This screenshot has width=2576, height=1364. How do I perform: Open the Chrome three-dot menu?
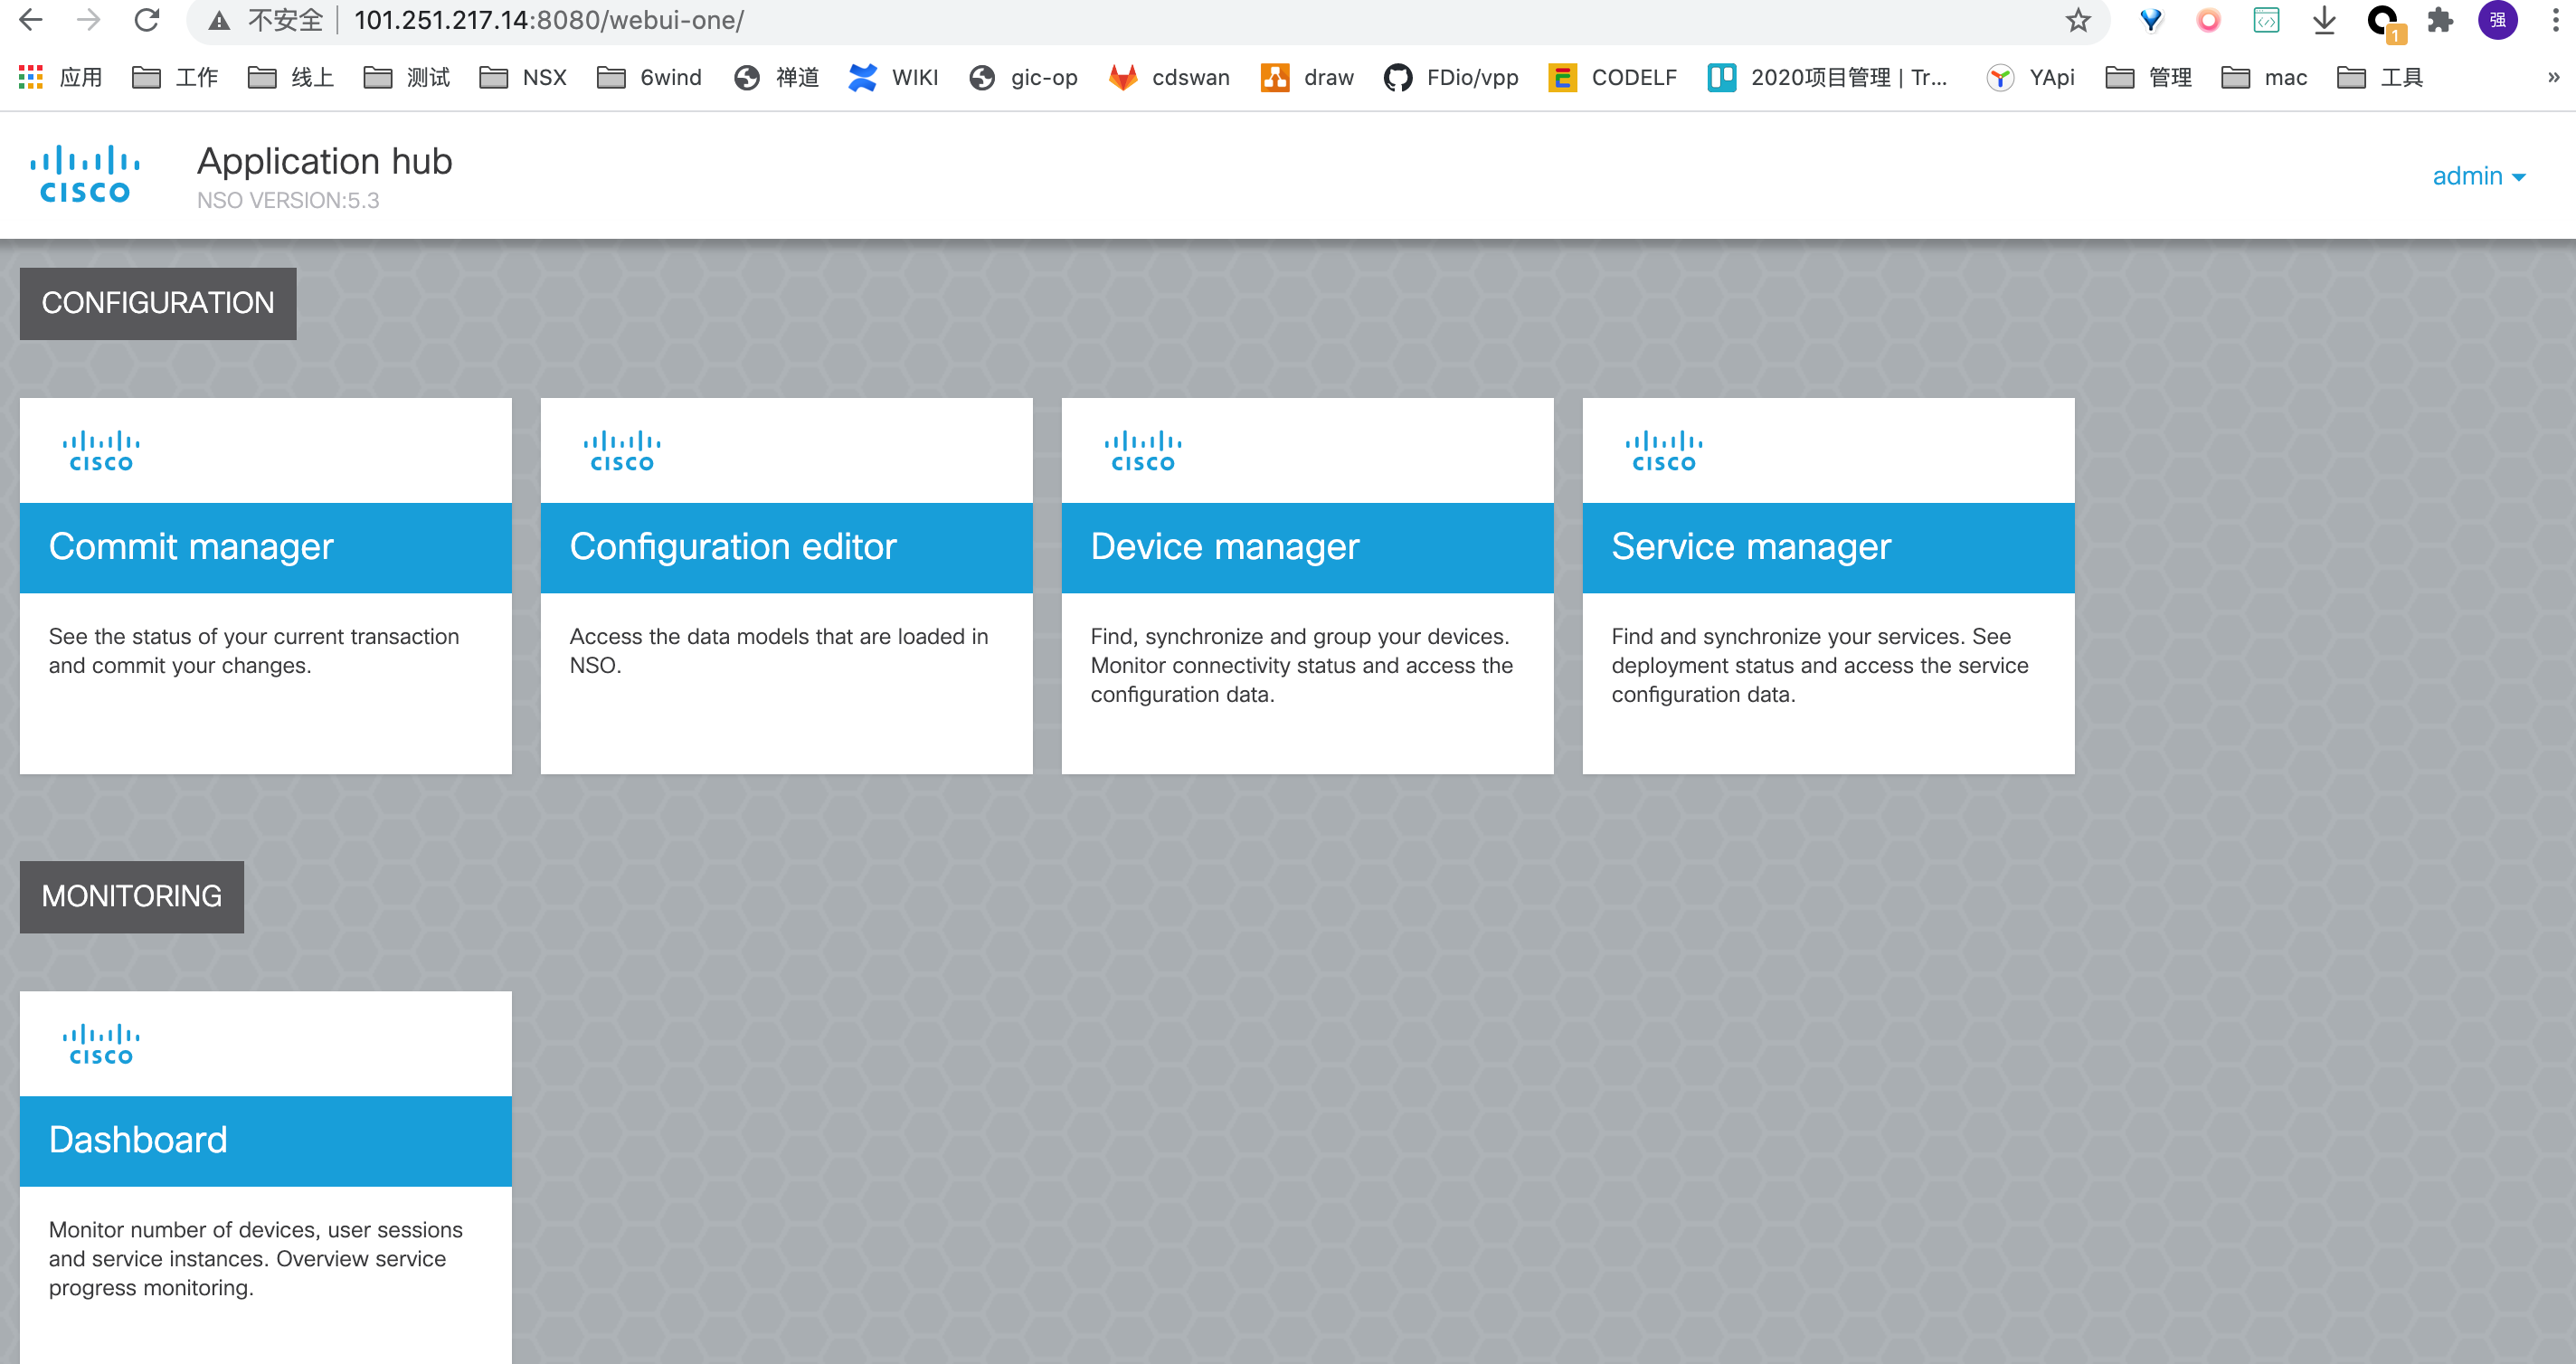point(2554,20)
